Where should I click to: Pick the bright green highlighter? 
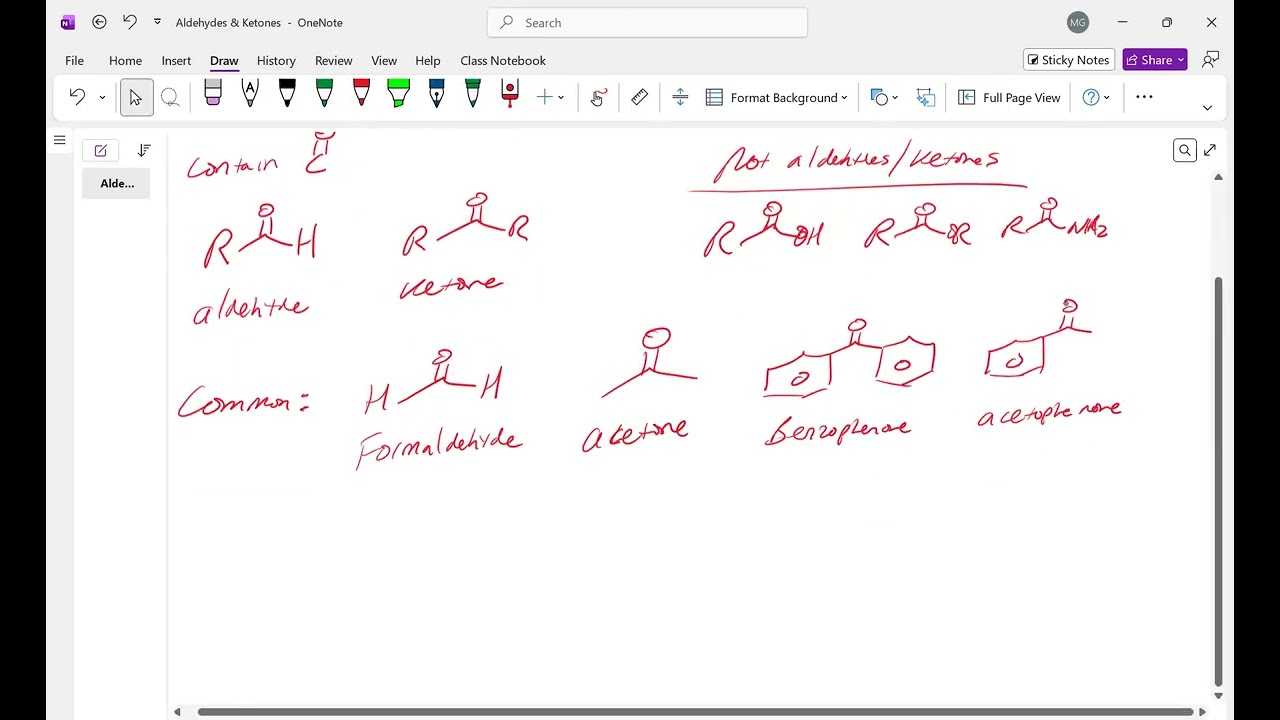coord(398,94)
